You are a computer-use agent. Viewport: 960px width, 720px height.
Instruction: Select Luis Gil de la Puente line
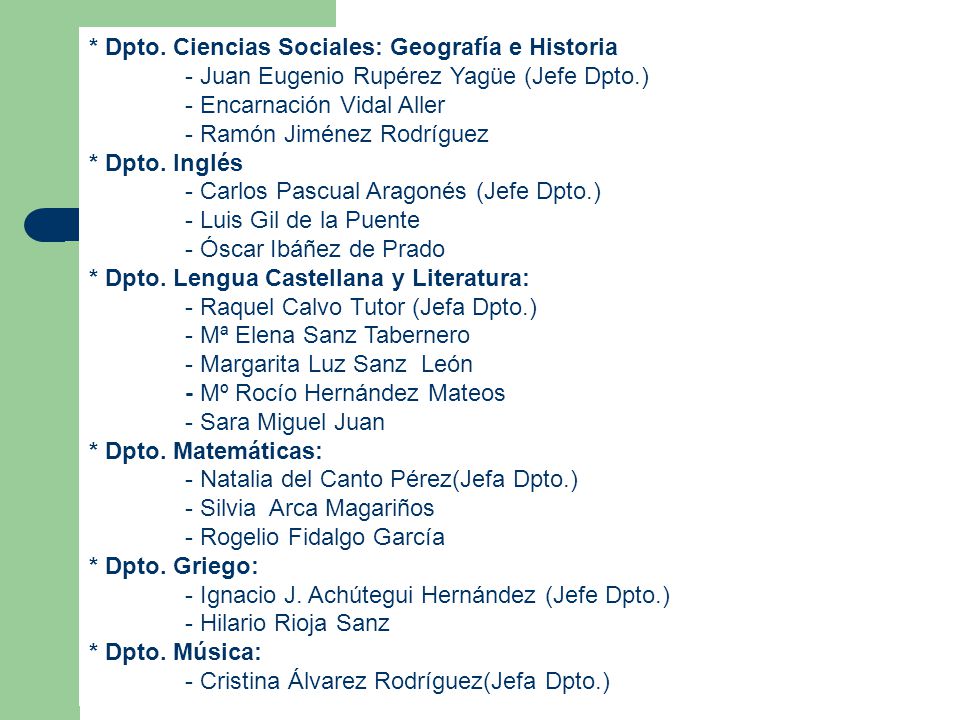[x=302, y=220]
